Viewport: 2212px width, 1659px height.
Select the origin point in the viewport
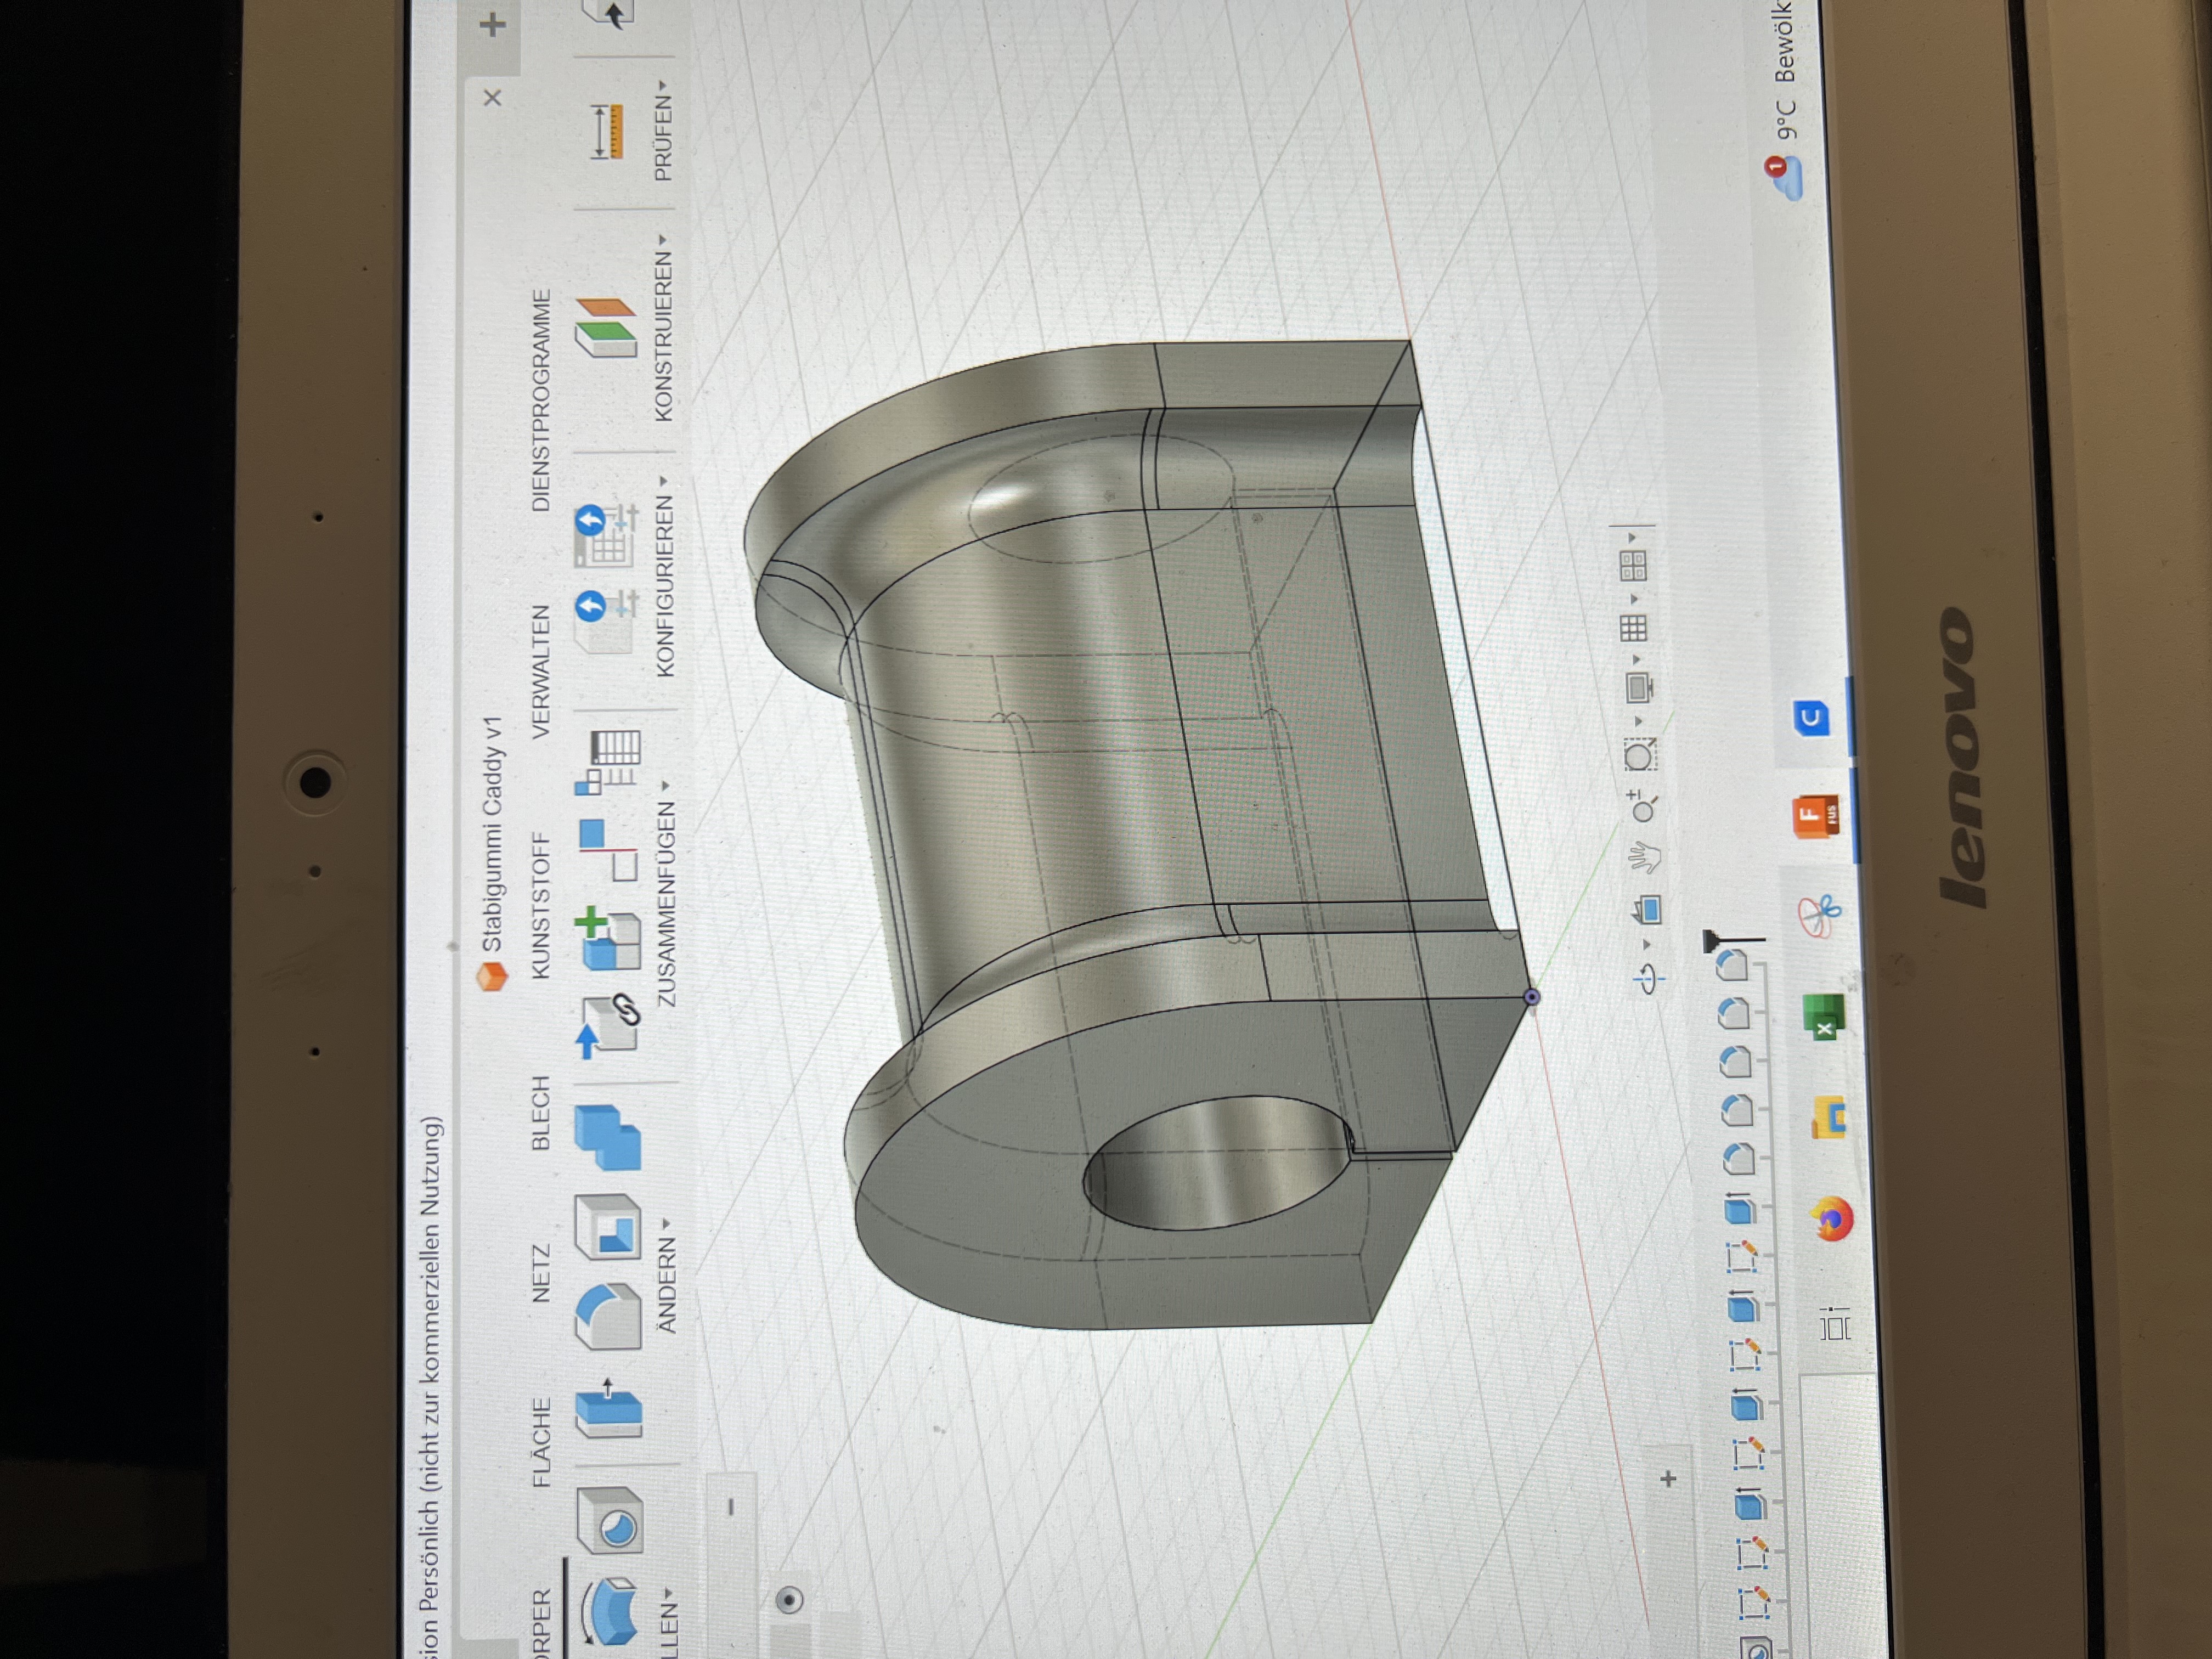[x=1531, y=996]
